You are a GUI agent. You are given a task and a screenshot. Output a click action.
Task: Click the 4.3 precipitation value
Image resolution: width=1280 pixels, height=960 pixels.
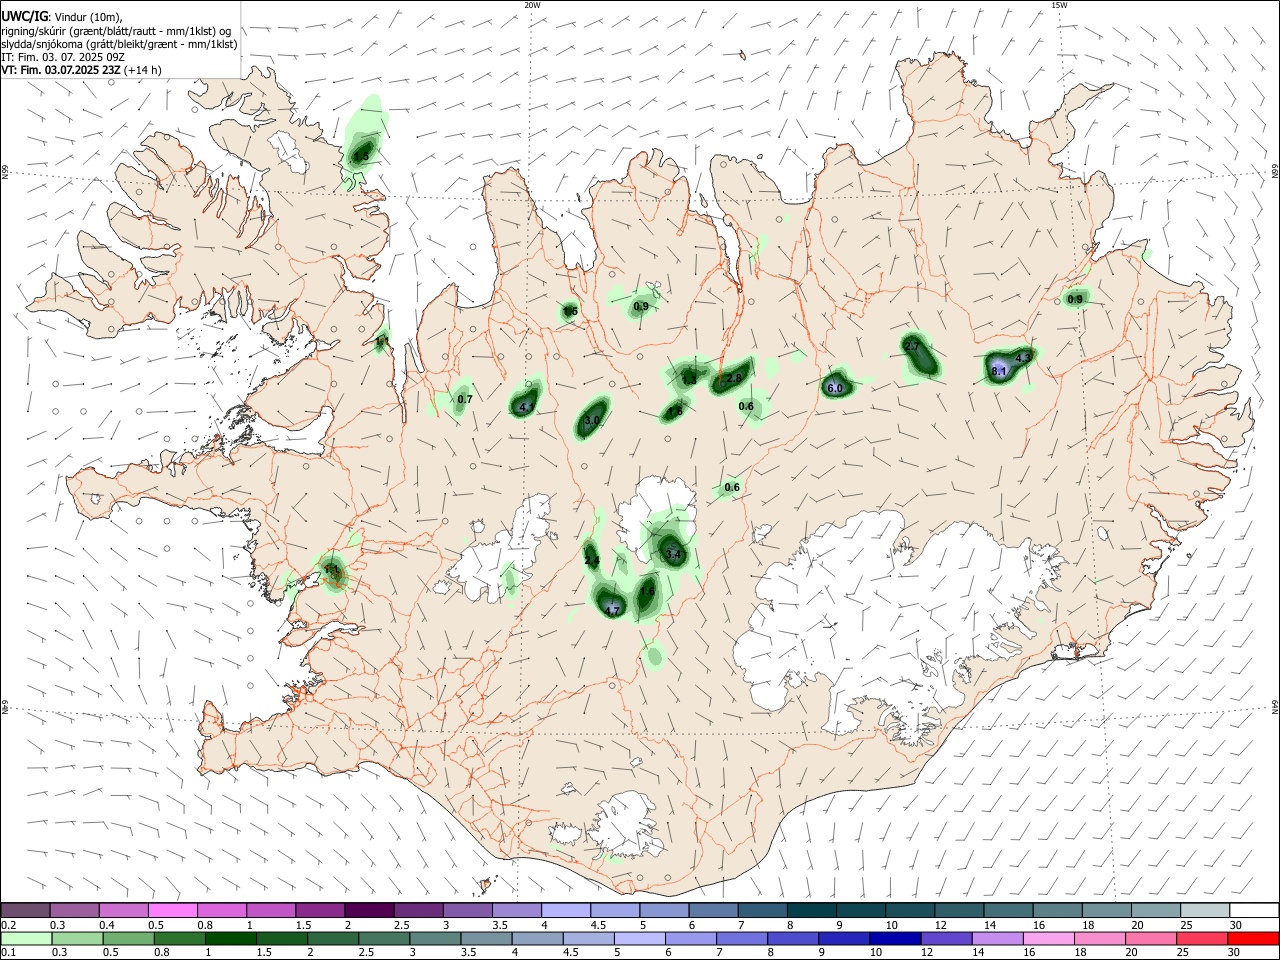click(x=1023, y=357)
